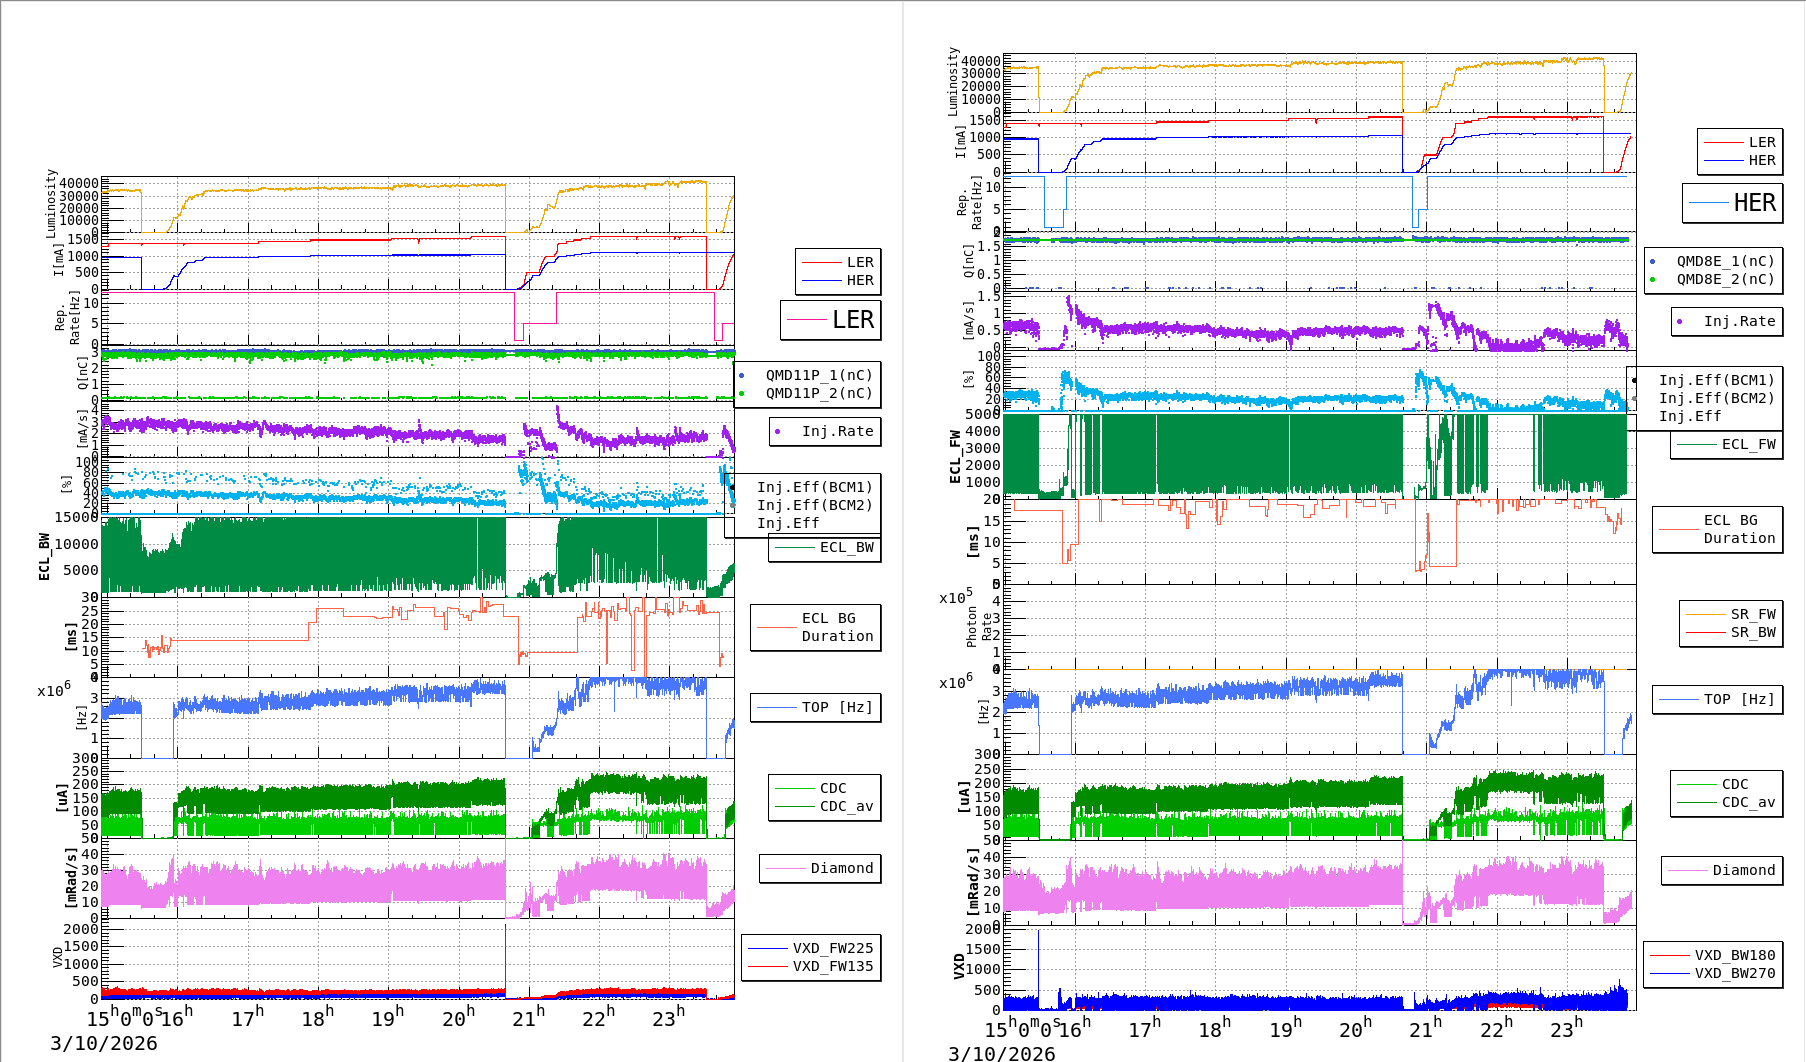Click the large LER rep rate legend box
This screenshot has width=1806, height=1062.
click(830, 320)
